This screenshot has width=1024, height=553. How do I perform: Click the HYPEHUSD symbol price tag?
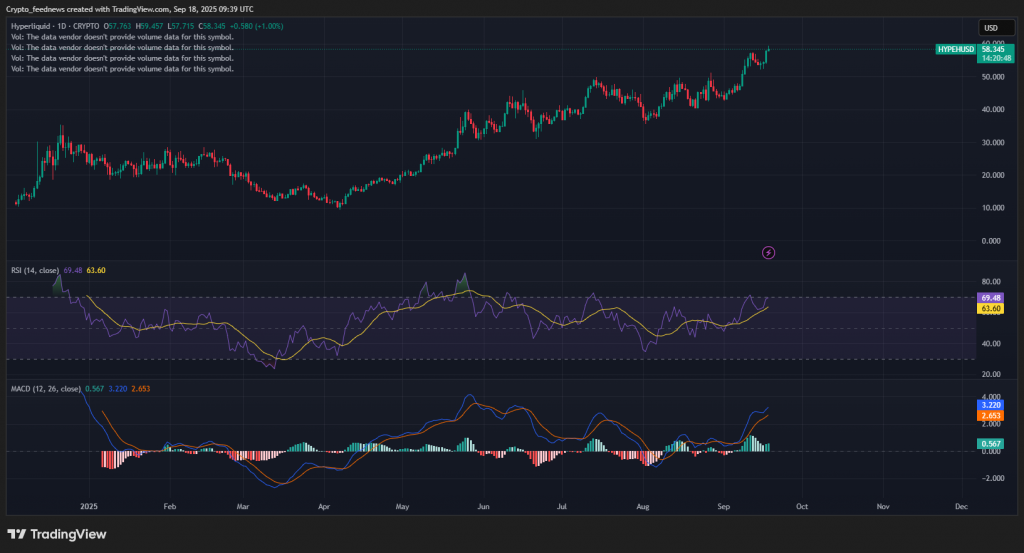tap(955, 49)
